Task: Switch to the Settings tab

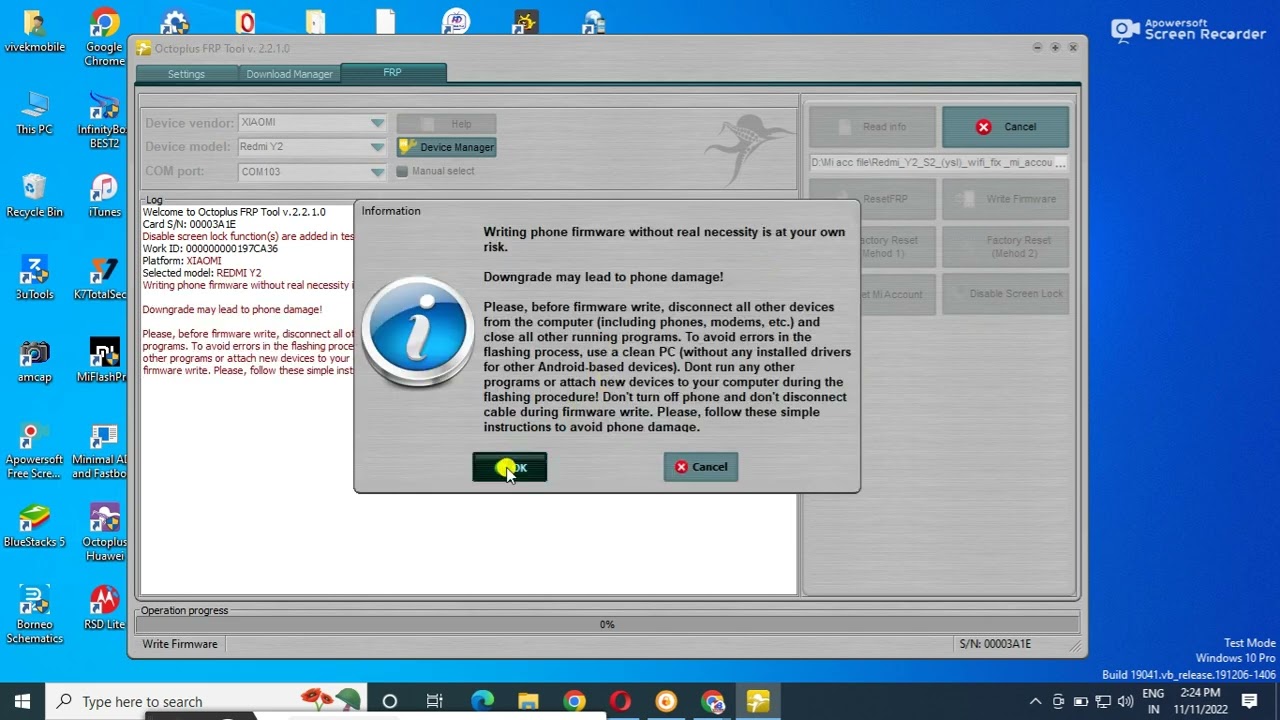Action: pos(186,74)
